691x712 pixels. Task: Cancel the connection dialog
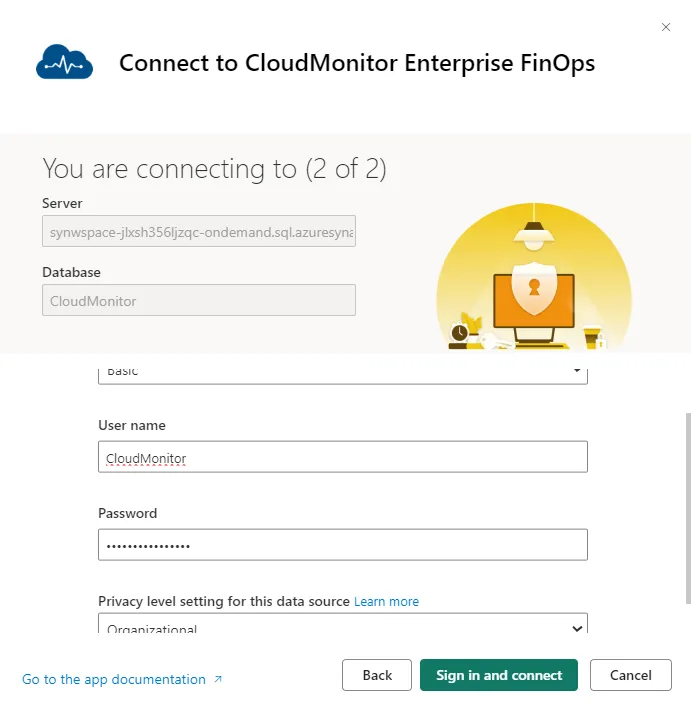pyautogui.click(x=631, y=675)
